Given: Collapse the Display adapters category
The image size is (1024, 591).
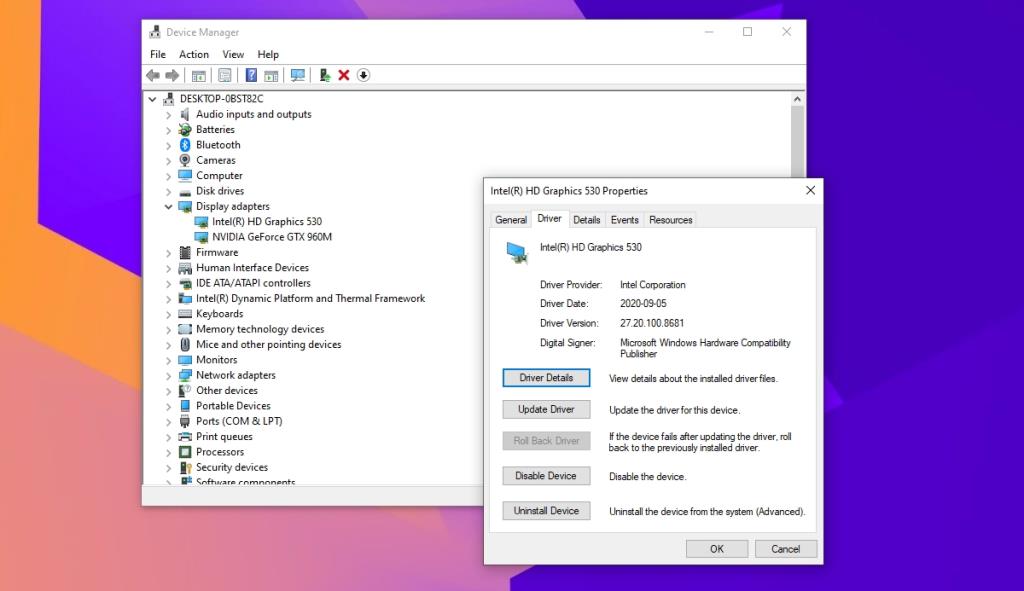Looking at the screenshot, I should [168, 206].
